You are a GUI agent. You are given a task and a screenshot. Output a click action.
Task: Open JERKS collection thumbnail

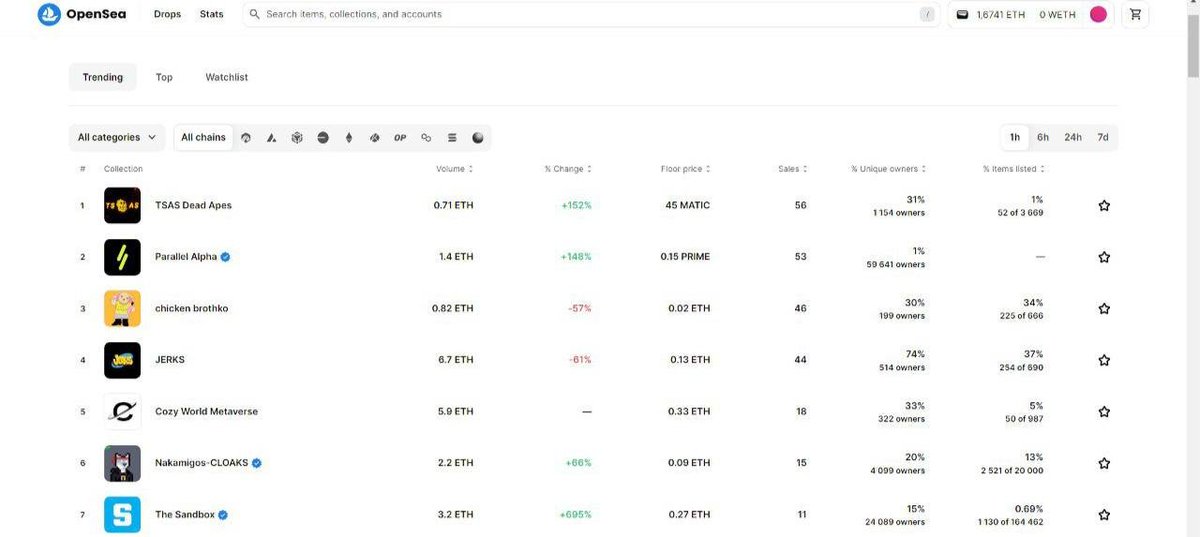[122, 360]
